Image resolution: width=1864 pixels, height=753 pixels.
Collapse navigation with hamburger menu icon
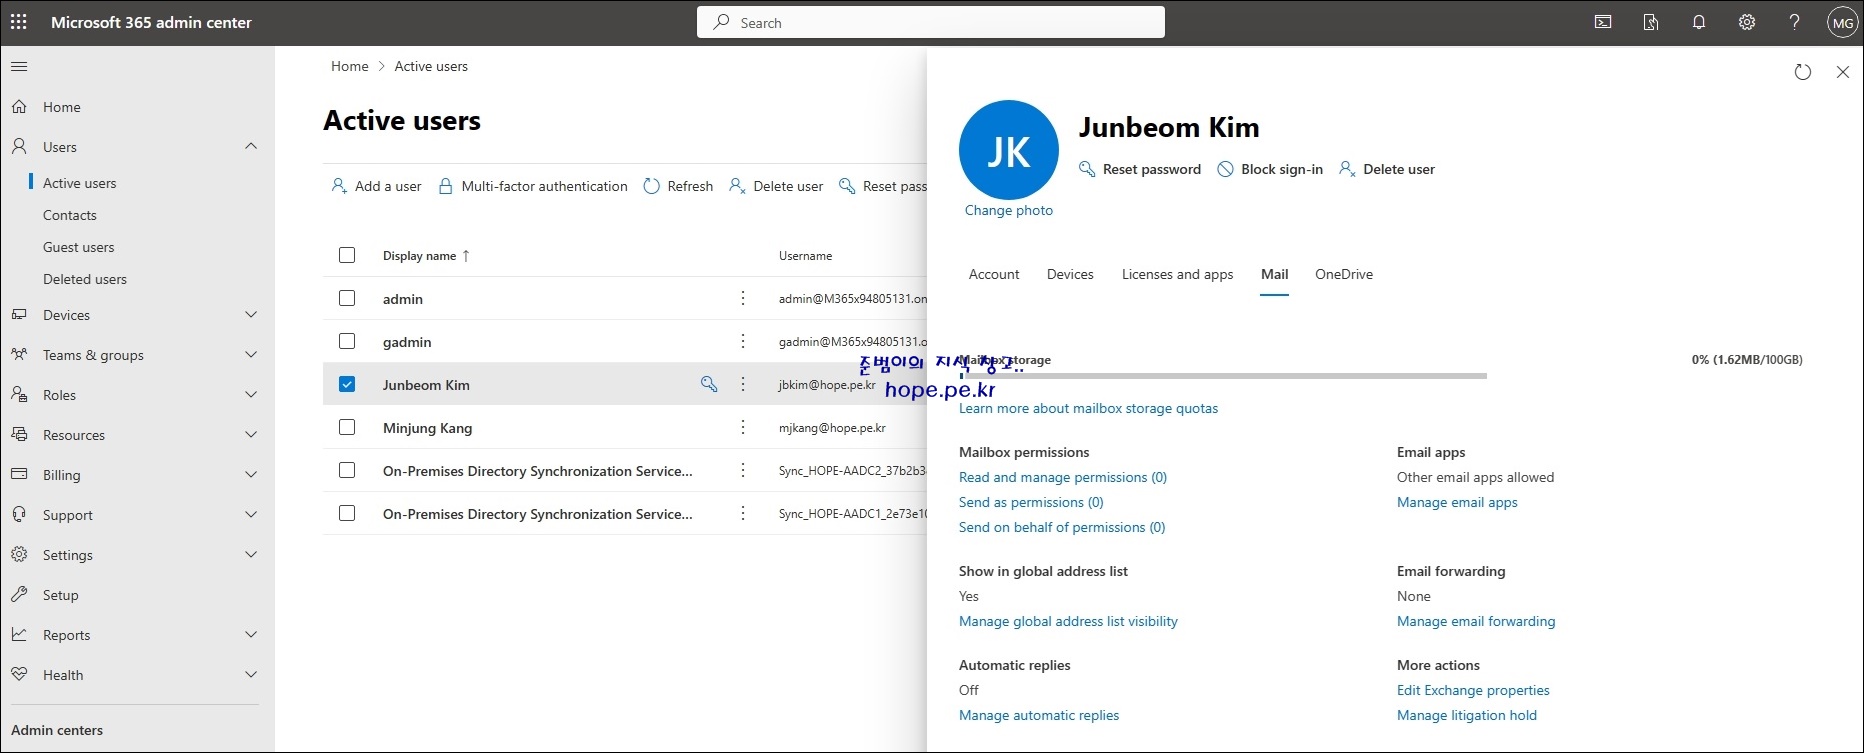tap(19, 67)
